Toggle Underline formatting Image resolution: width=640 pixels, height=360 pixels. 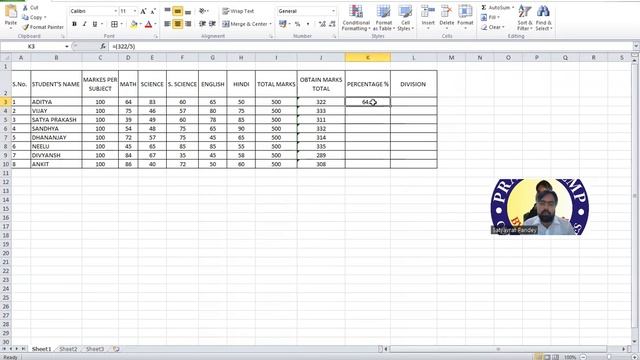click(x=95, y=24)
